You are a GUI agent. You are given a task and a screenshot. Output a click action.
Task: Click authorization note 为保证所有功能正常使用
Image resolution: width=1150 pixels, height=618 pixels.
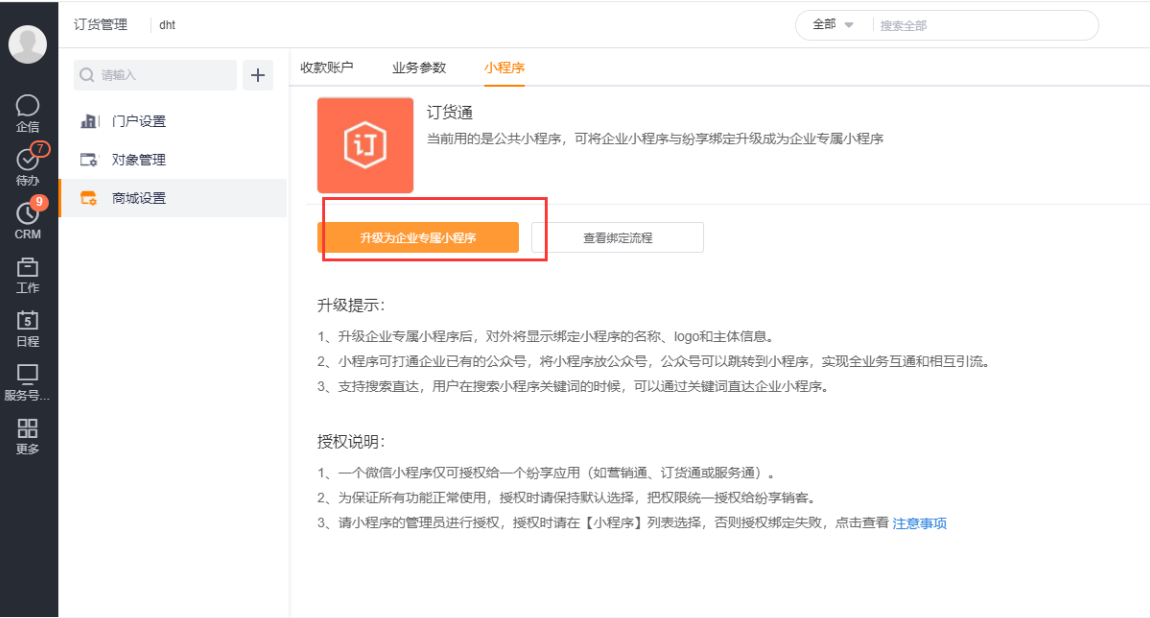click(567, 498)
